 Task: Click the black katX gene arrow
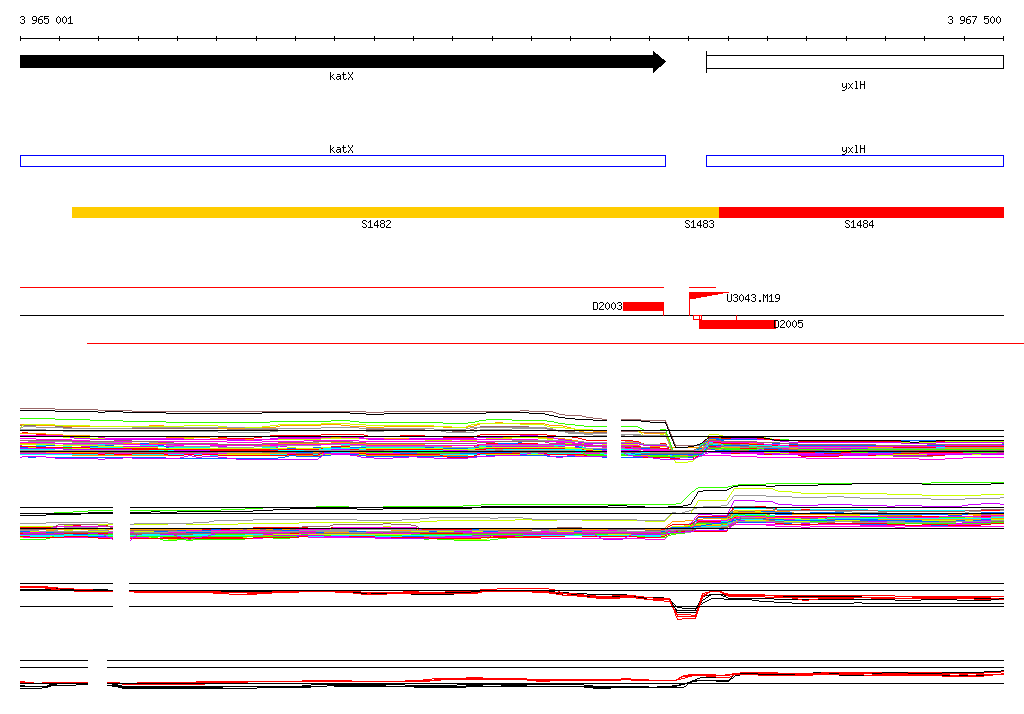point(343,62)
